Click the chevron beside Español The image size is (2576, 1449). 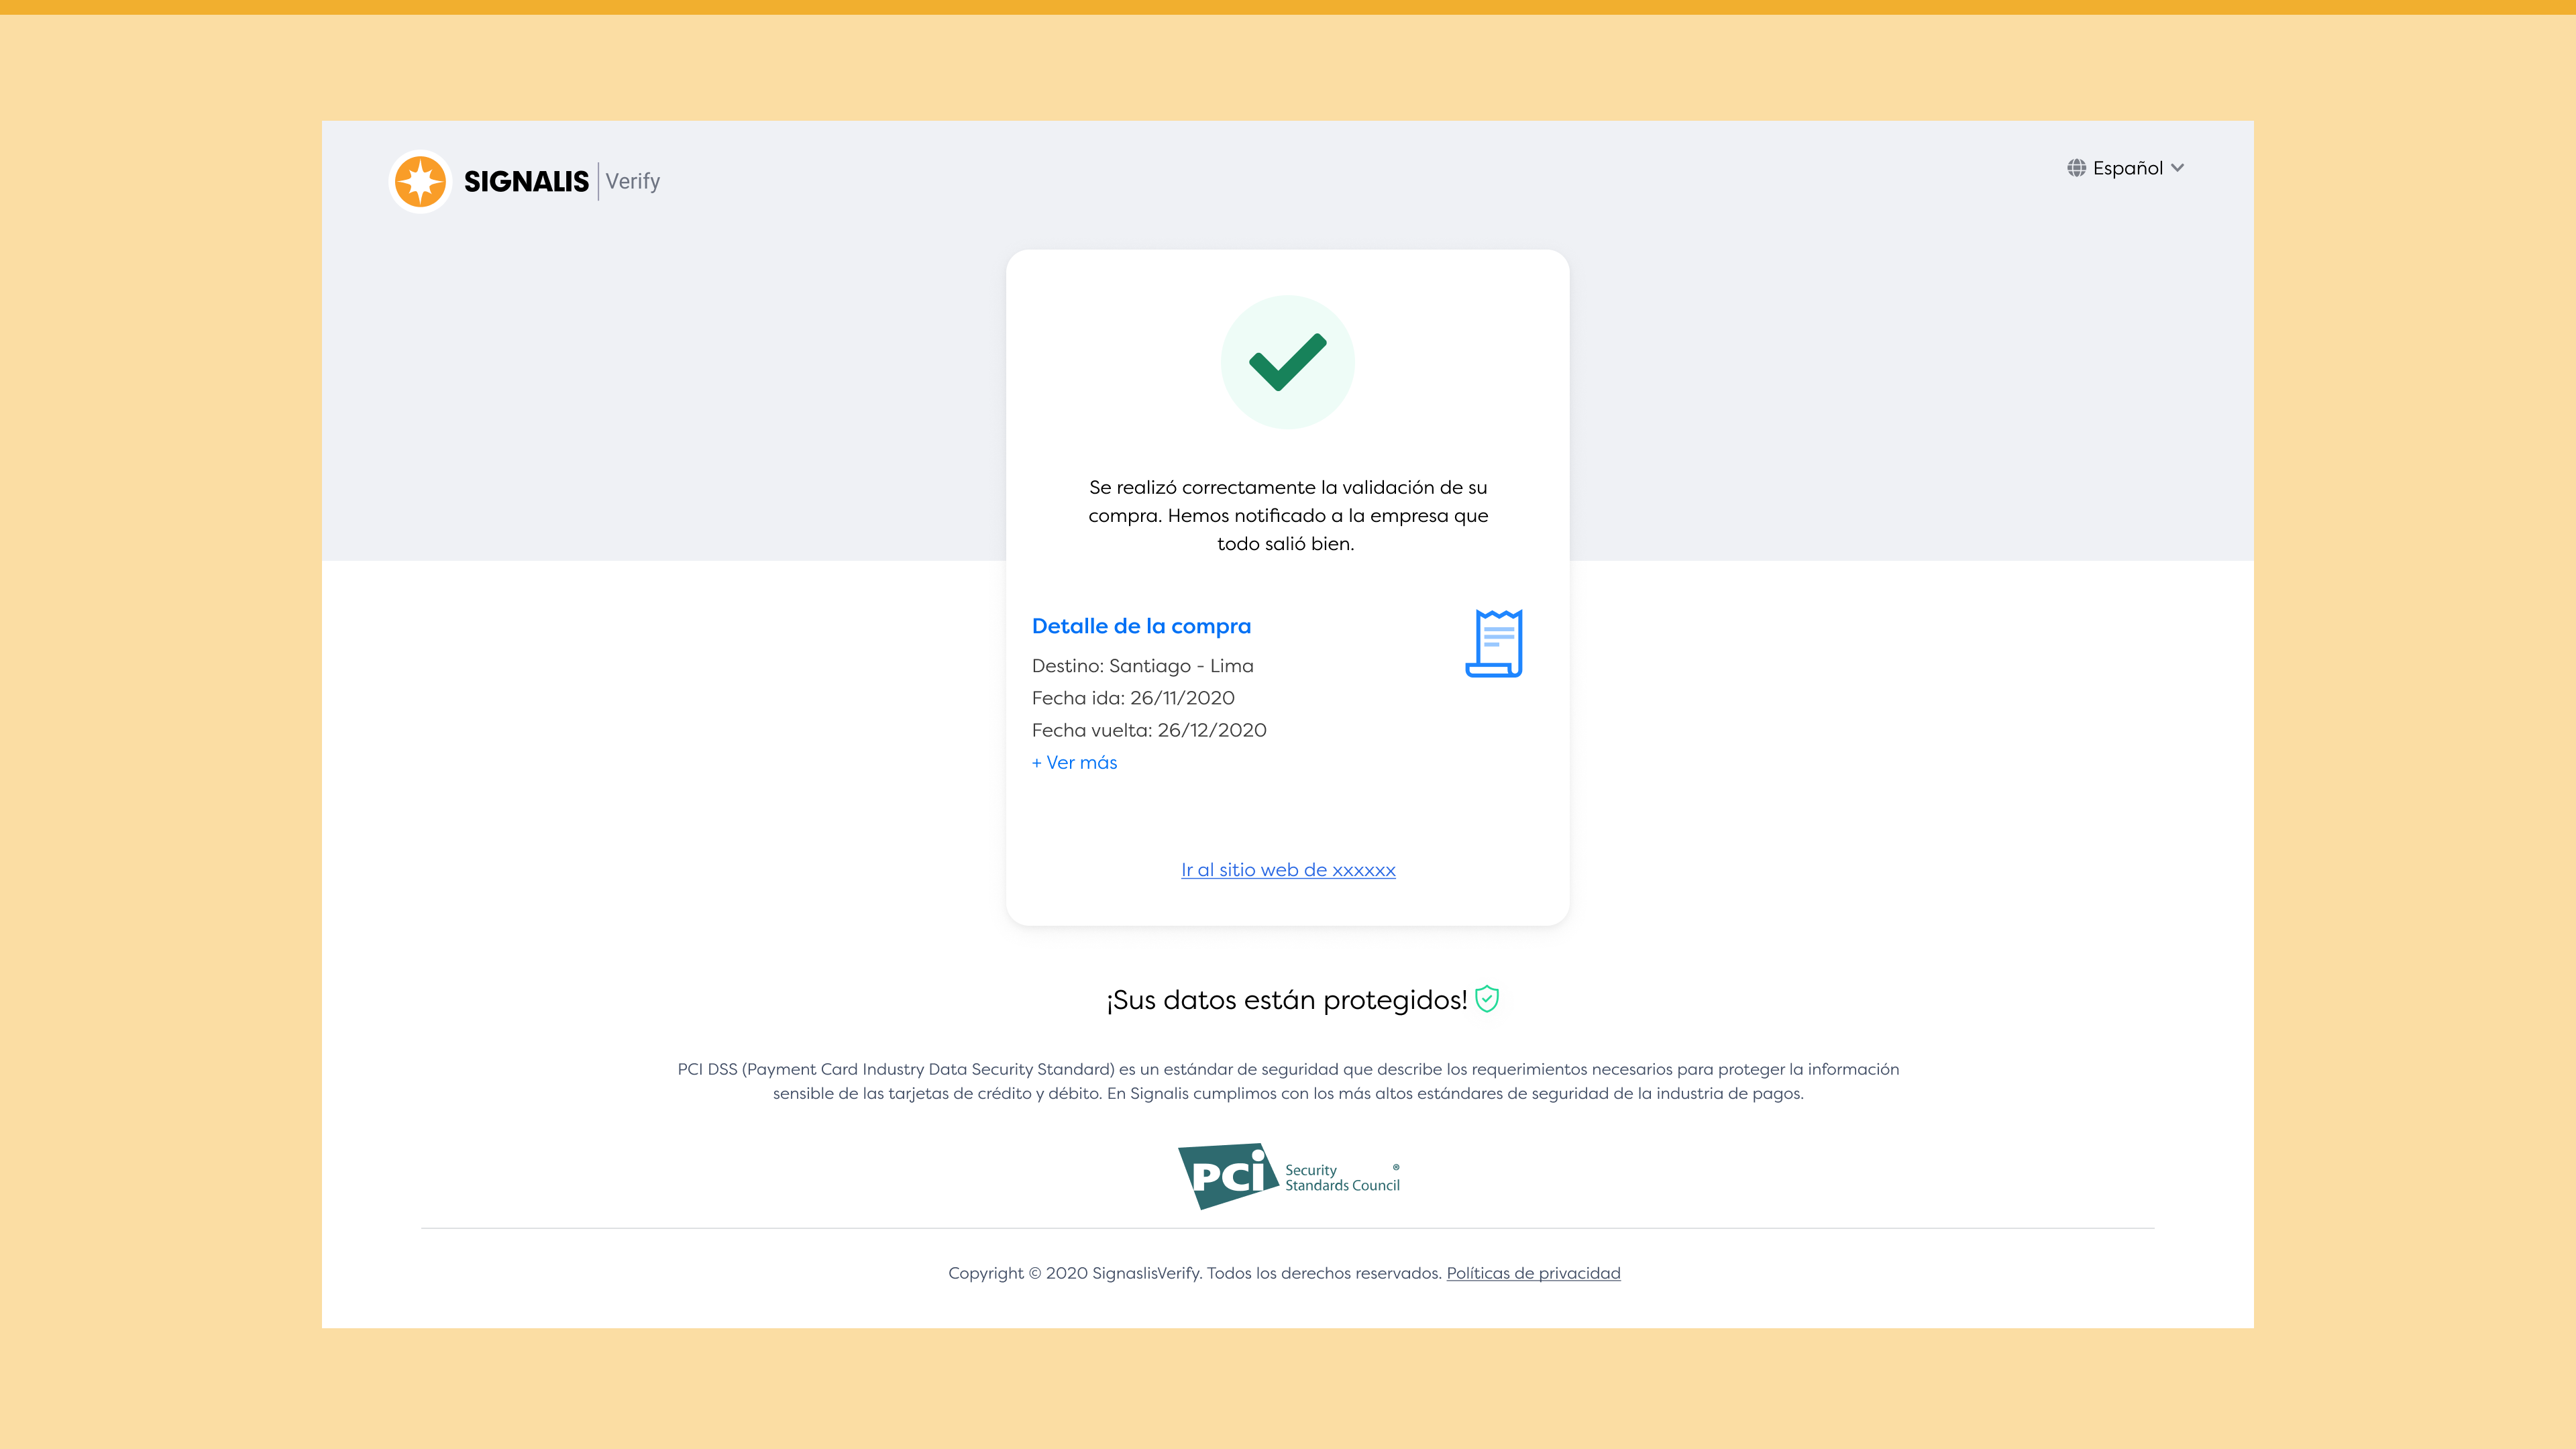tap(2178, 168)
